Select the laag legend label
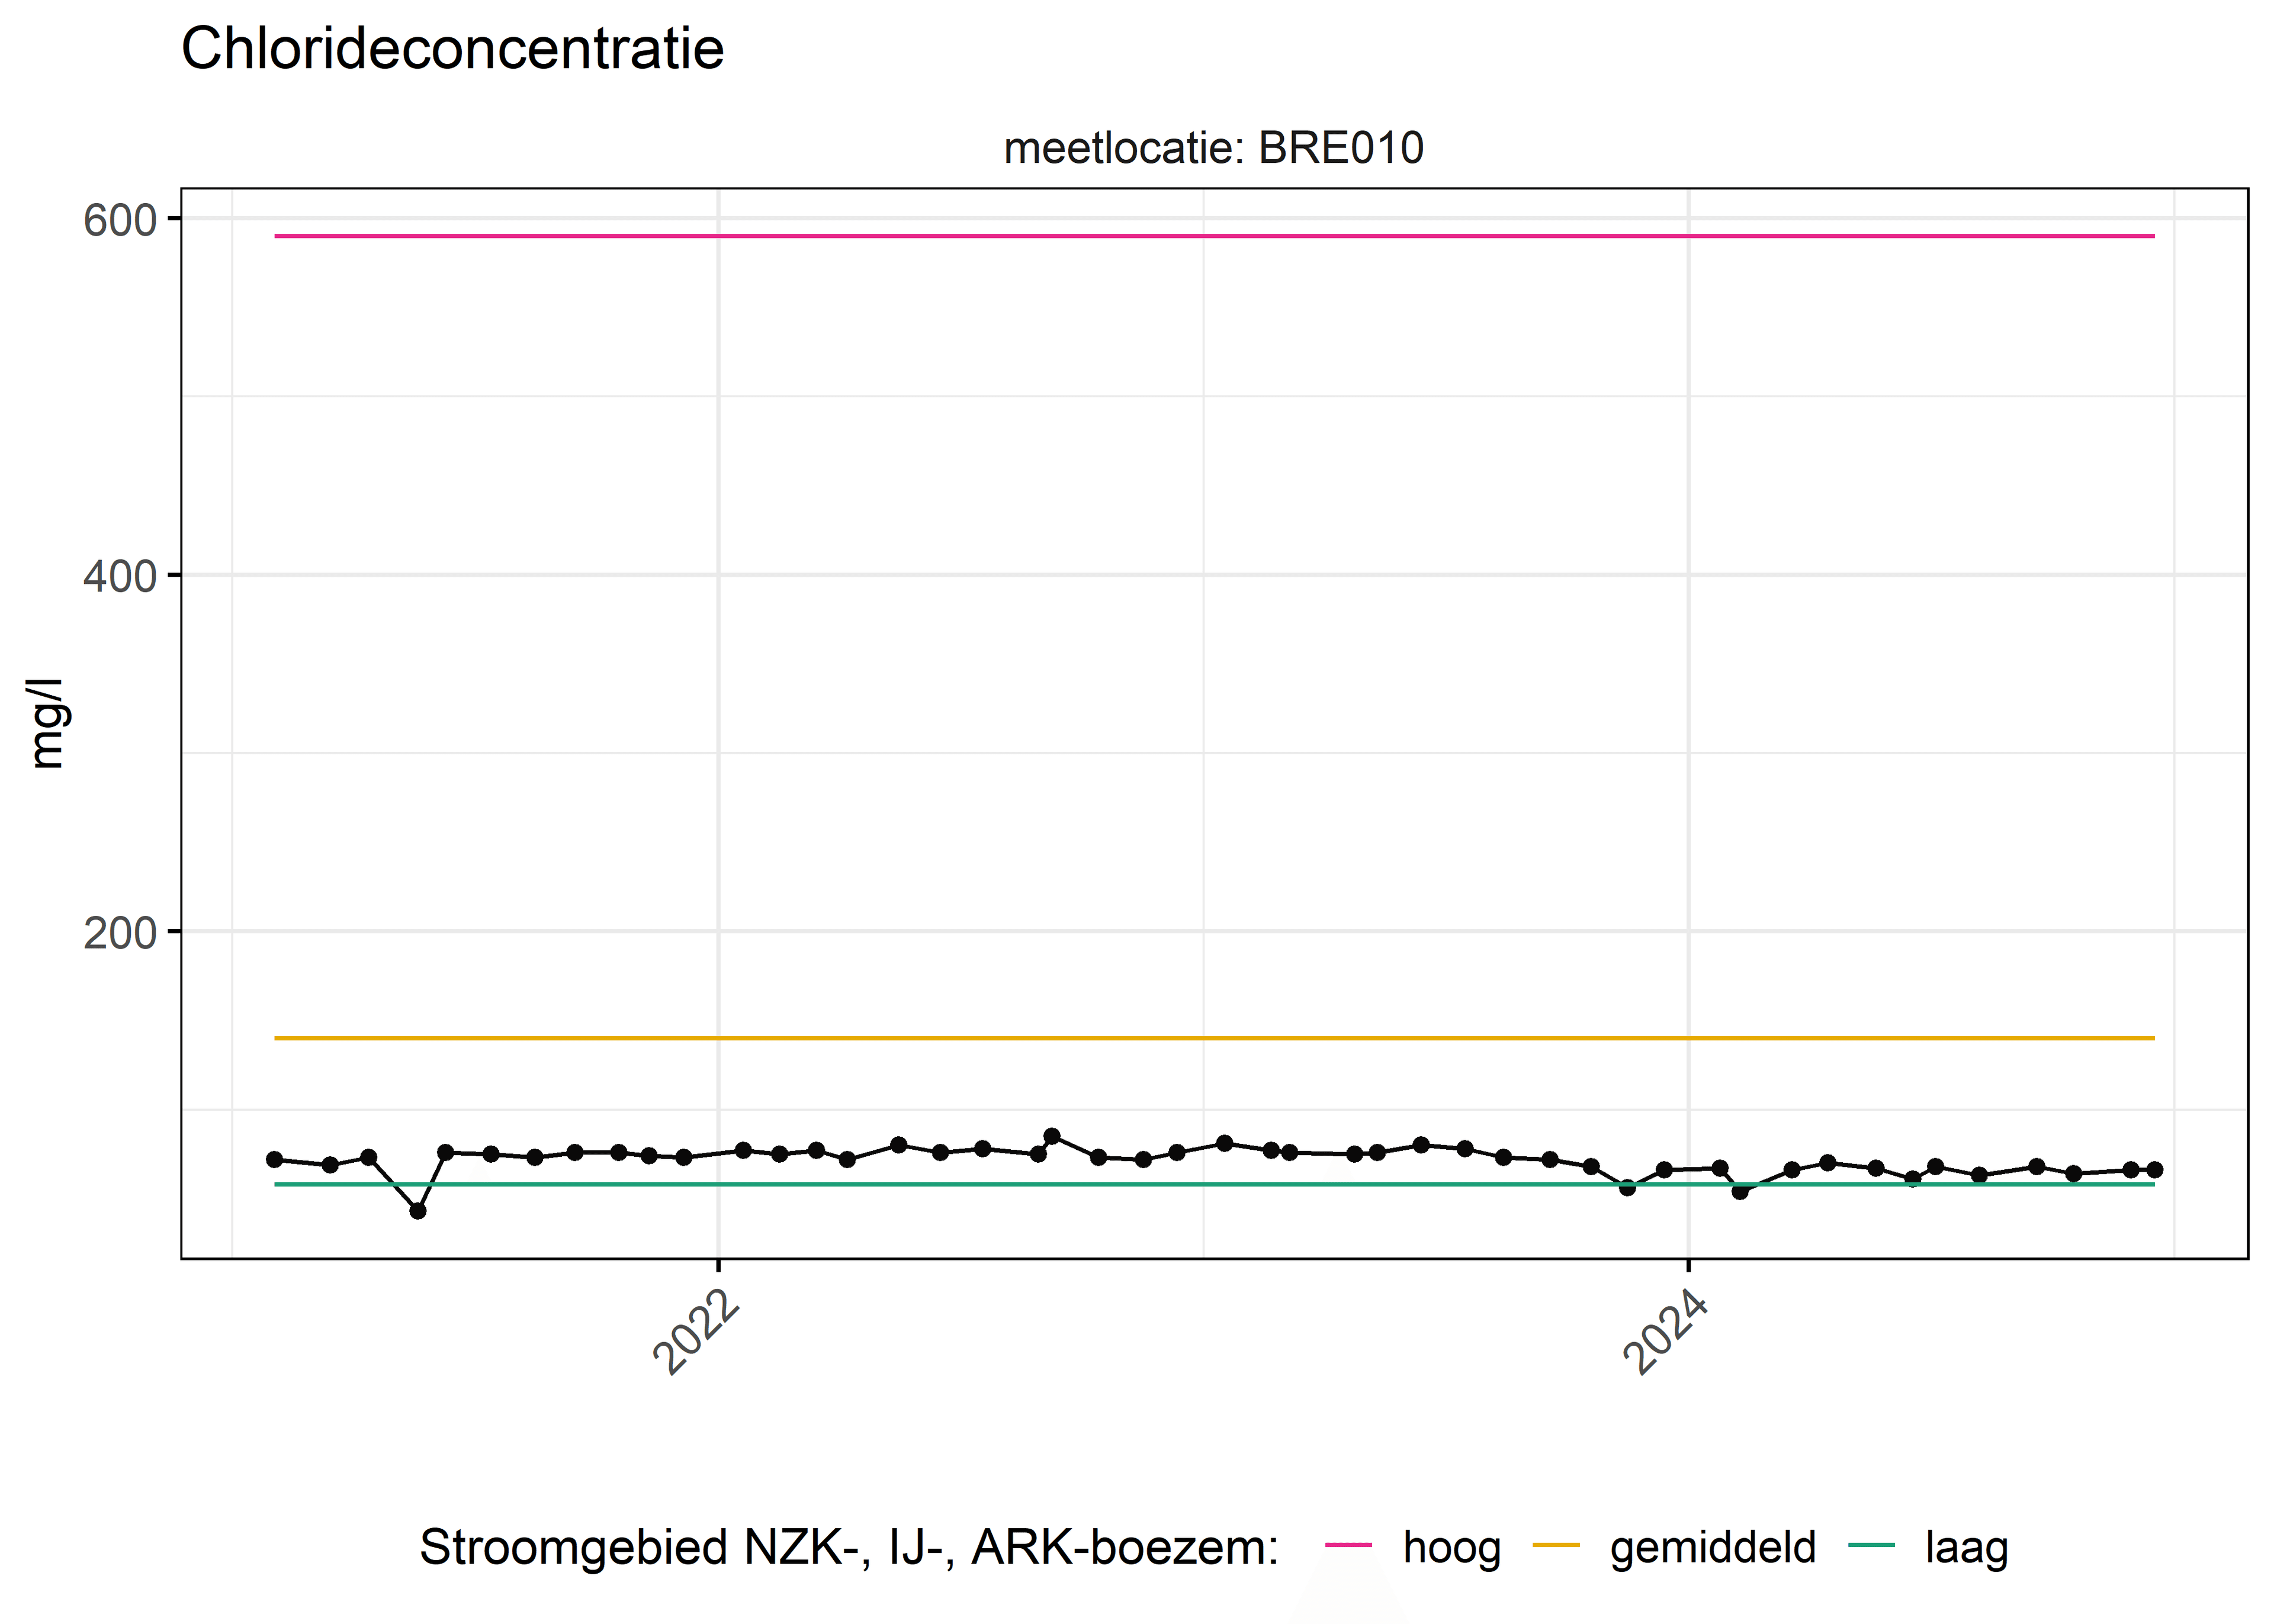 (1966, 1549)
